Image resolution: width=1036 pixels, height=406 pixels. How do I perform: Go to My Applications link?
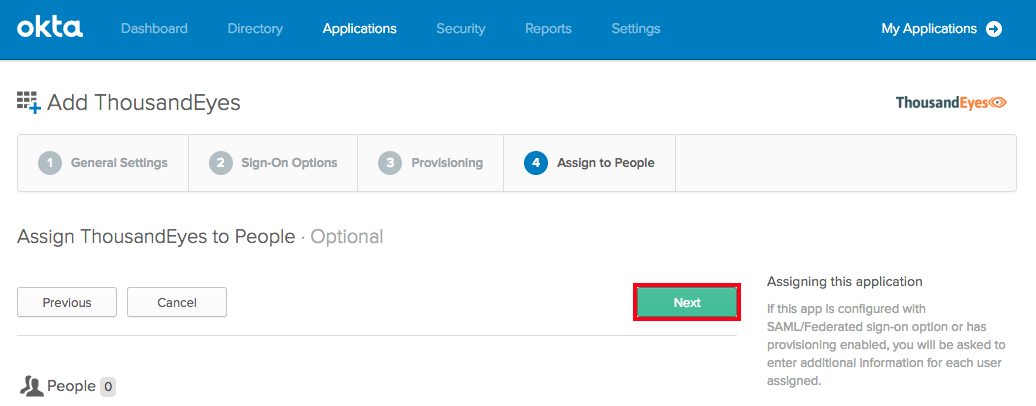pos(929,28)
